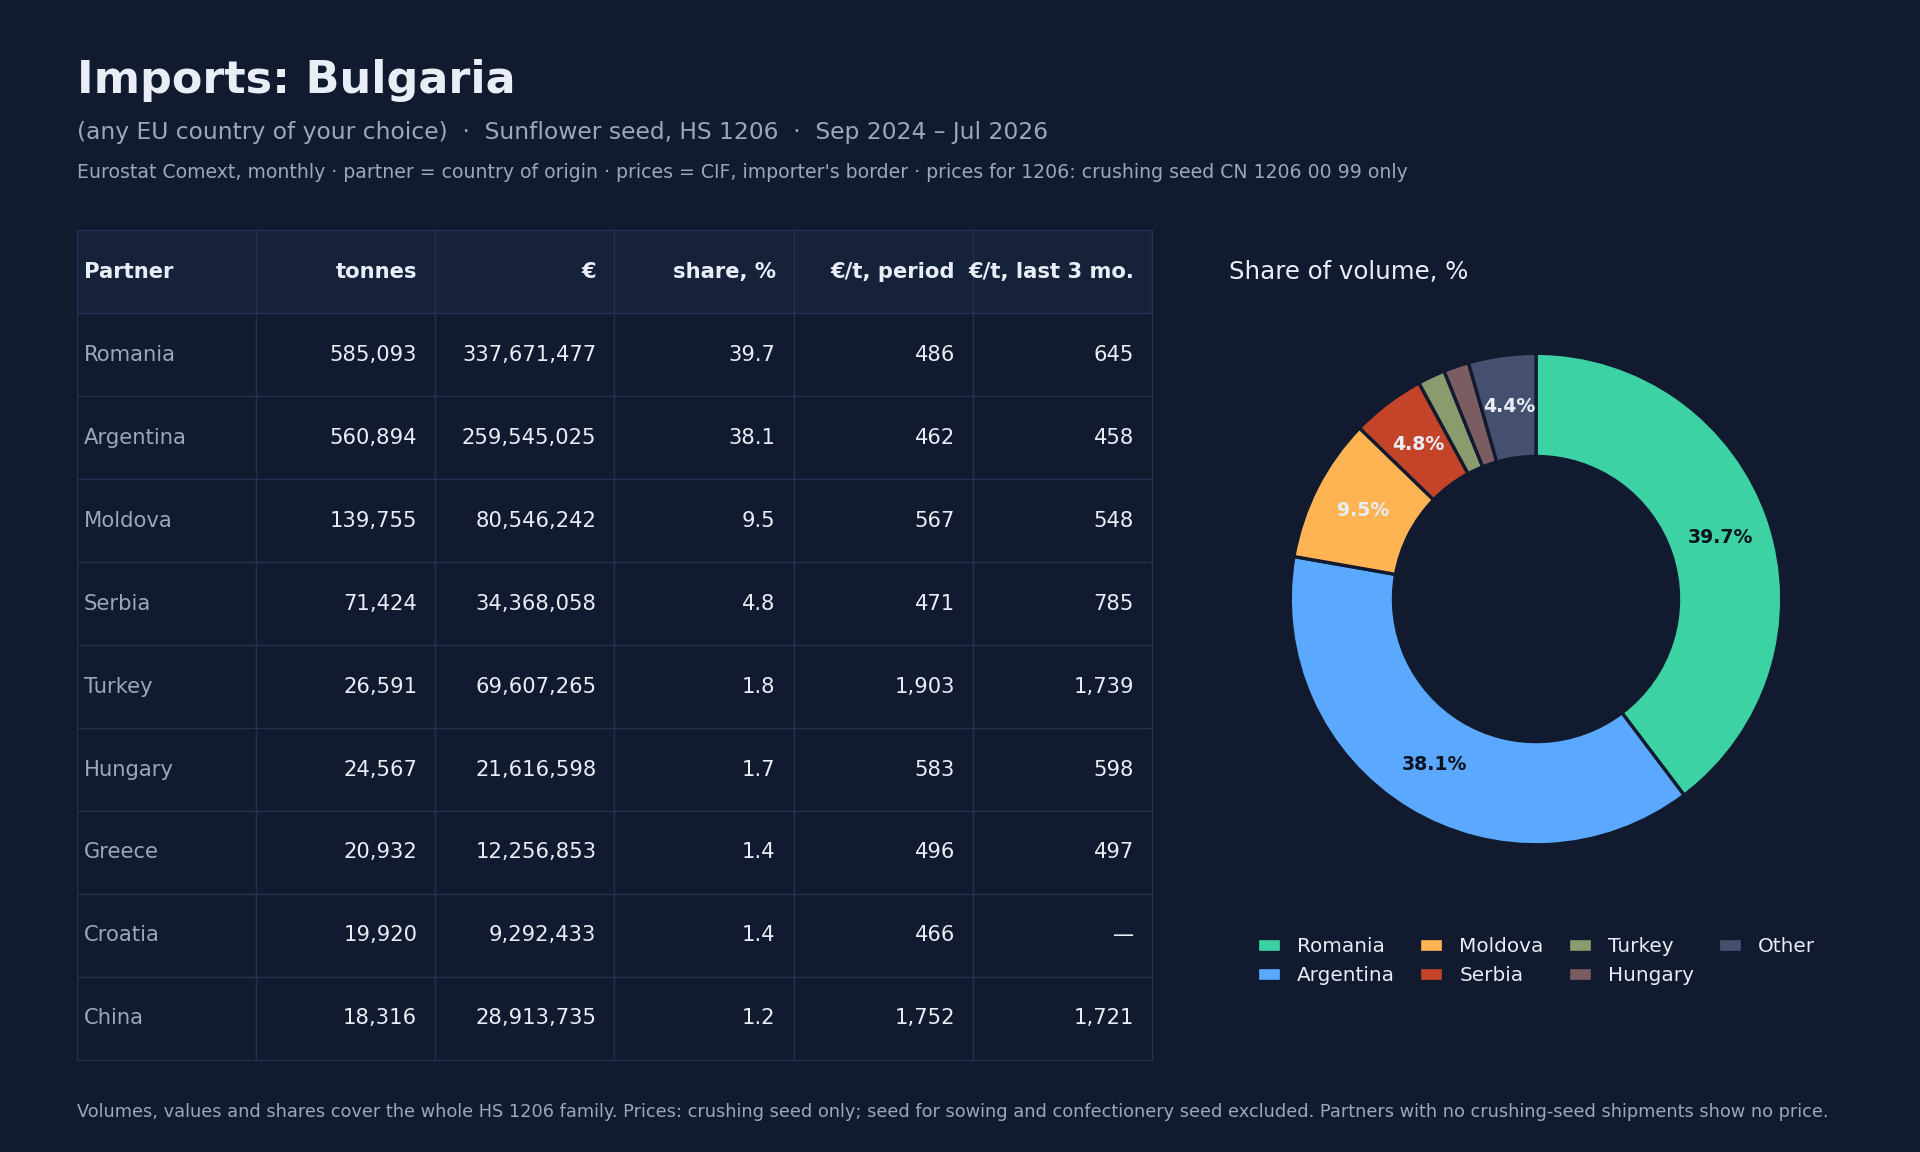Click the € value column header
This screenshot has width=1920, height=1152.
tap(525, 272)
